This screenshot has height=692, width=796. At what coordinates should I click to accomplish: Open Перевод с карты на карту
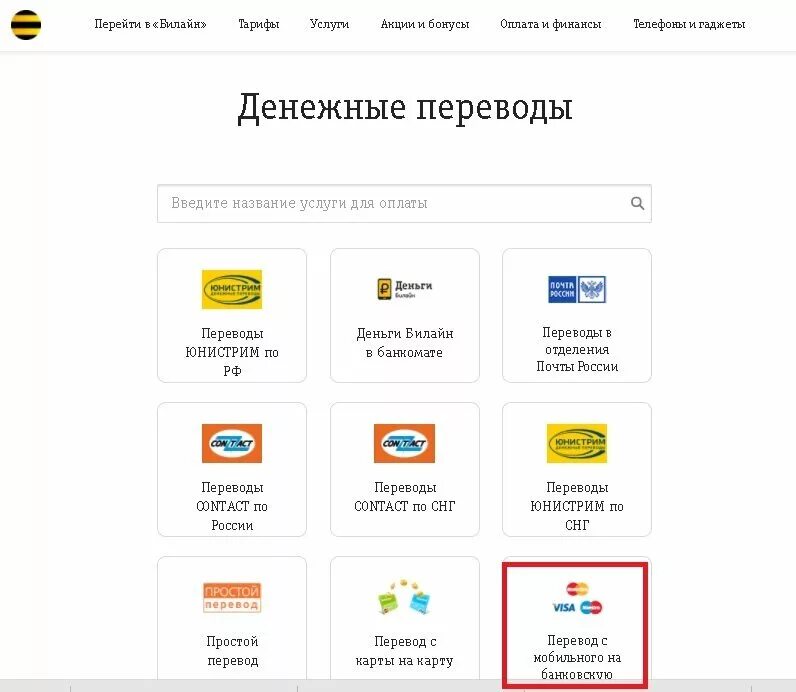pyautogui.click(x=405, y=651)
